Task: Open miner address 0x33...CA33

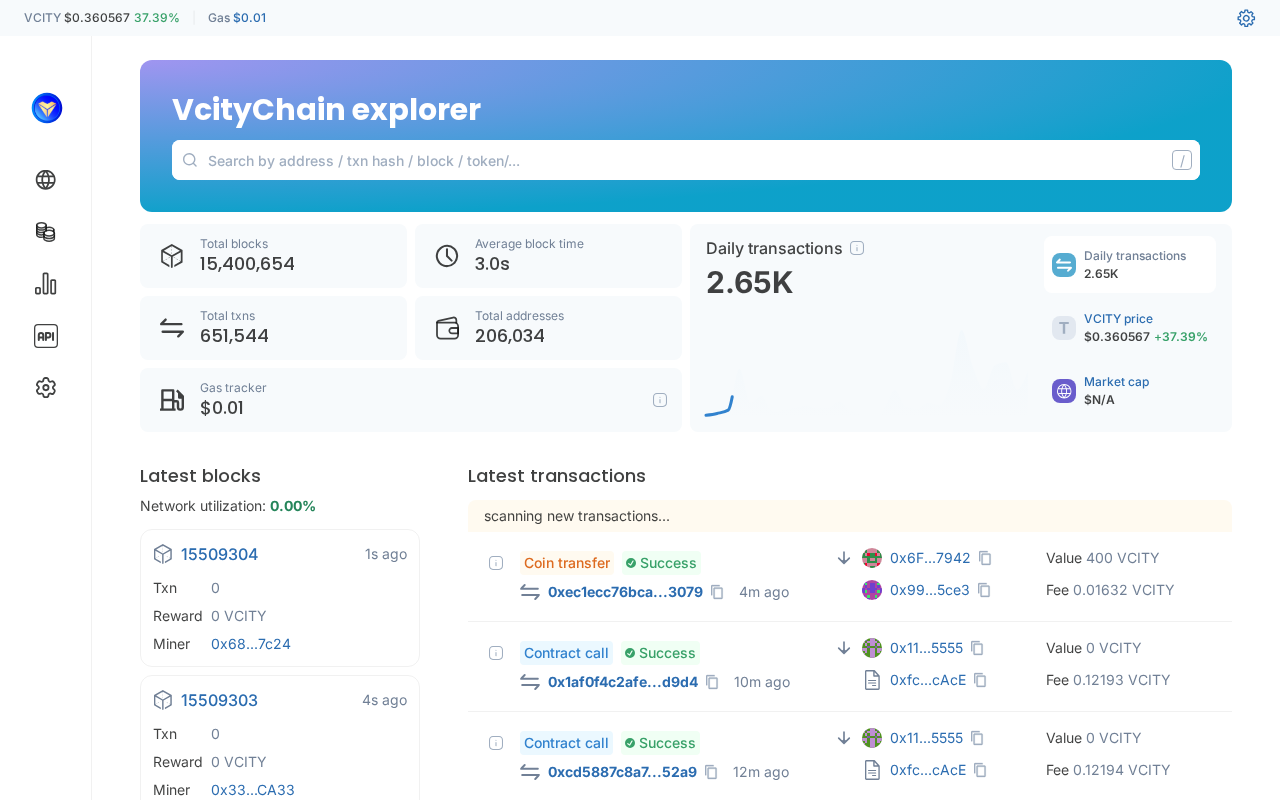Action: [x=253, y=790]
